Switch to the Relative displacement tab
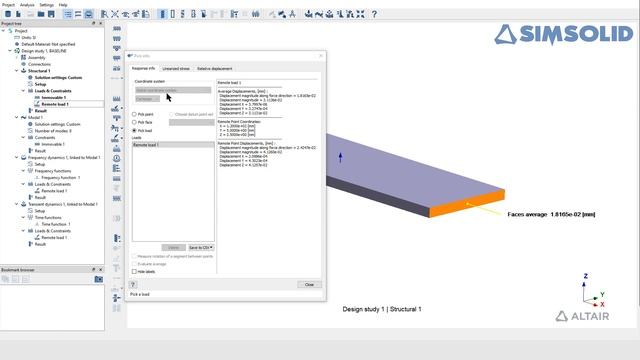 [x=215, y=69]
